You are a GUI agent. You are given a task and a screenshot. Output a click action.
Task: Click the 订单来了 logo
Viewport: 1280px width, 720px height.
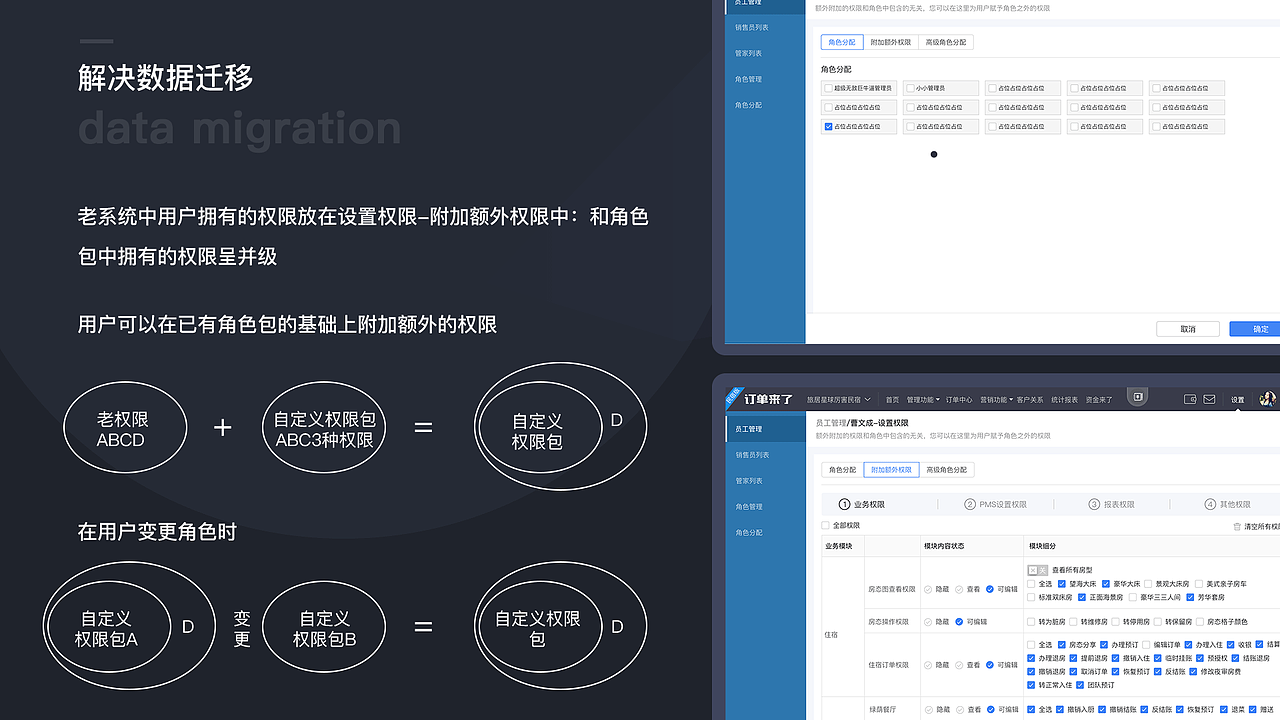[768, 399]
